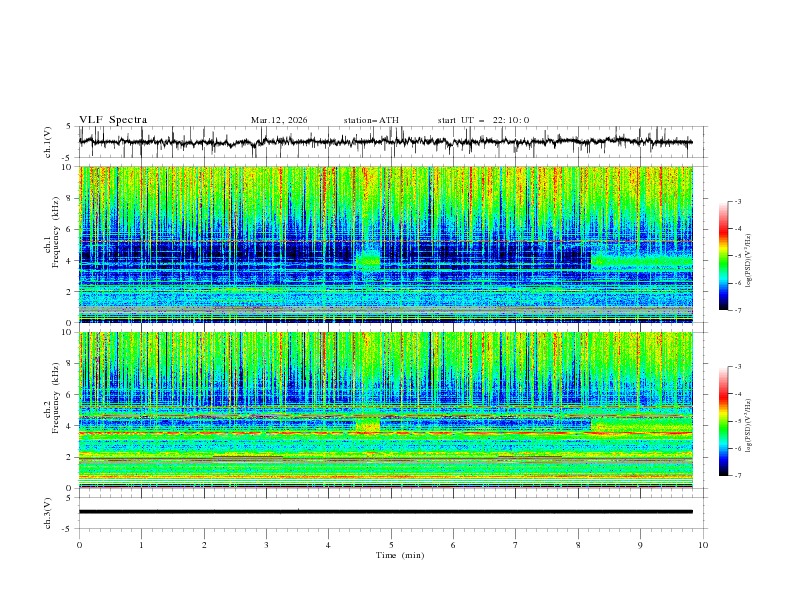Click the "9" tick on time axis

640,545
